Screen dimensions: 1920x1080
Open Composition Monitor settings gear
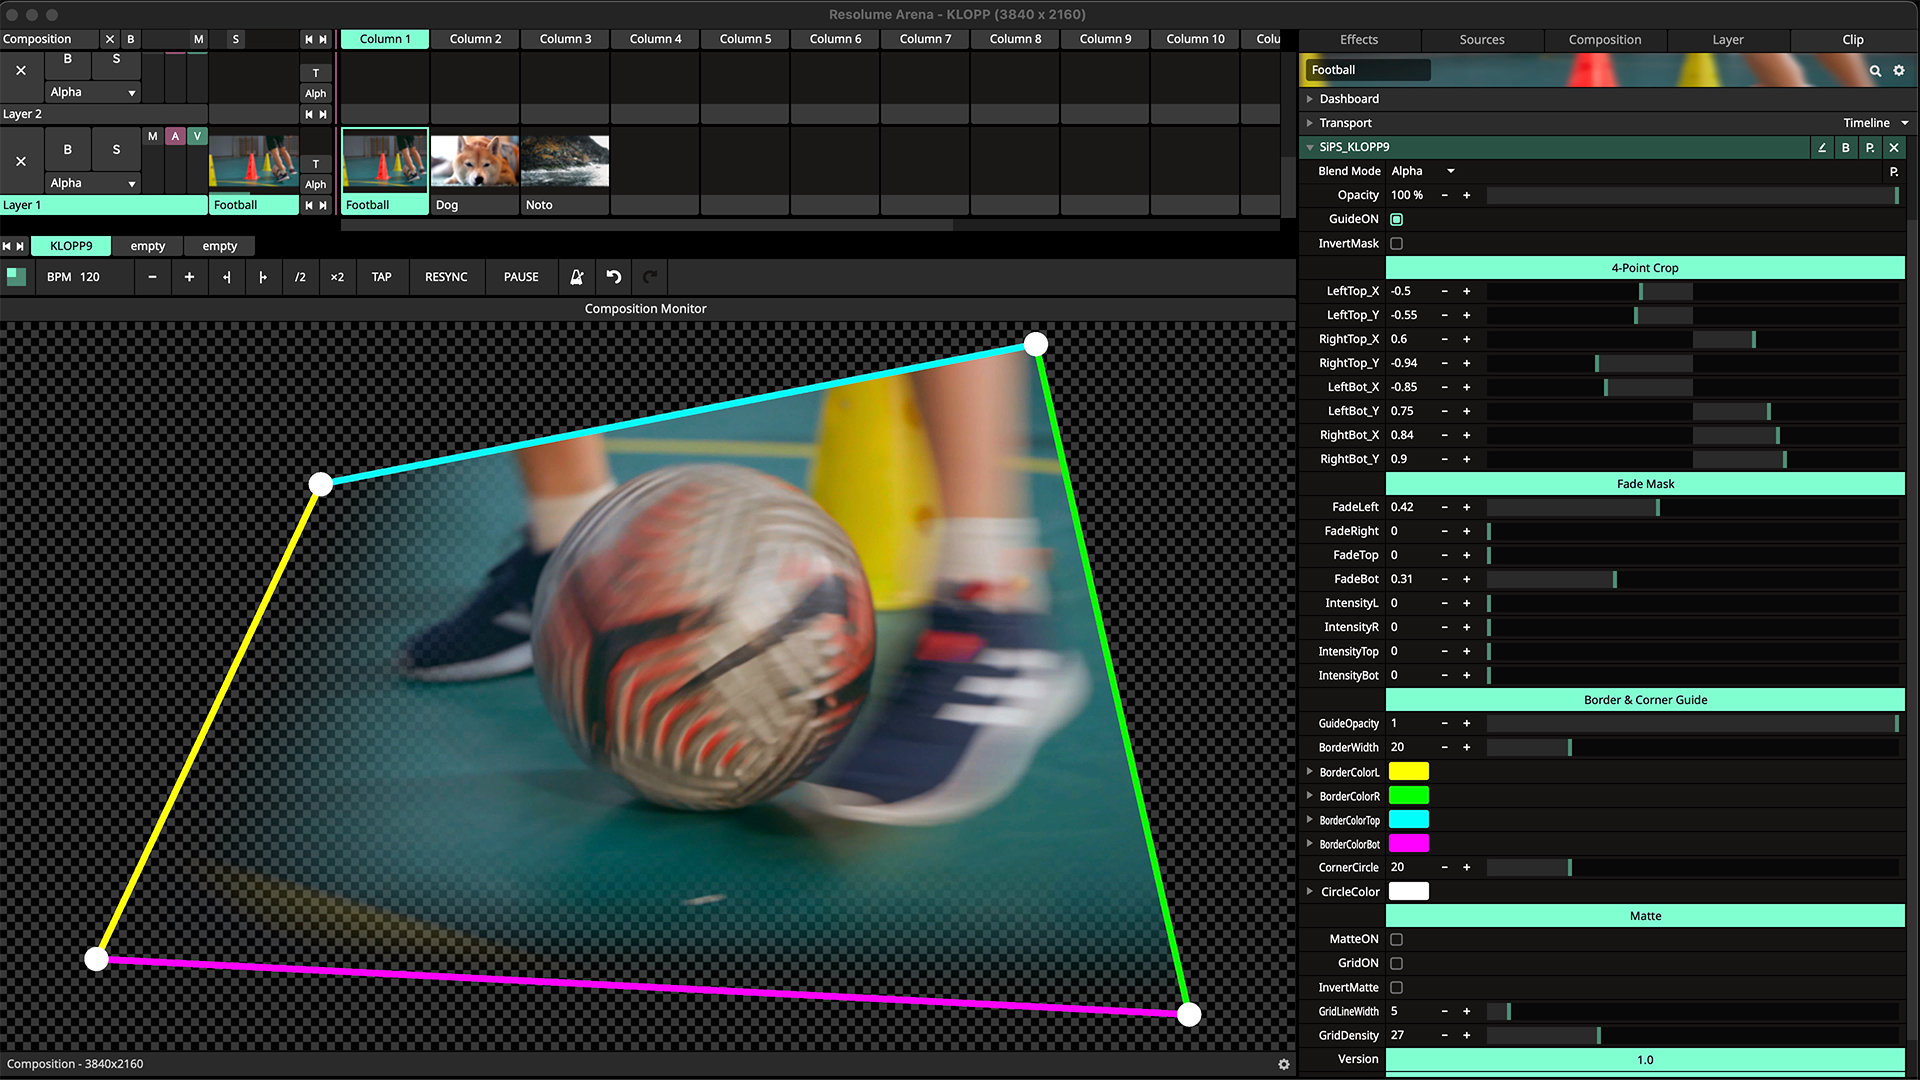coord(1284,1064)
